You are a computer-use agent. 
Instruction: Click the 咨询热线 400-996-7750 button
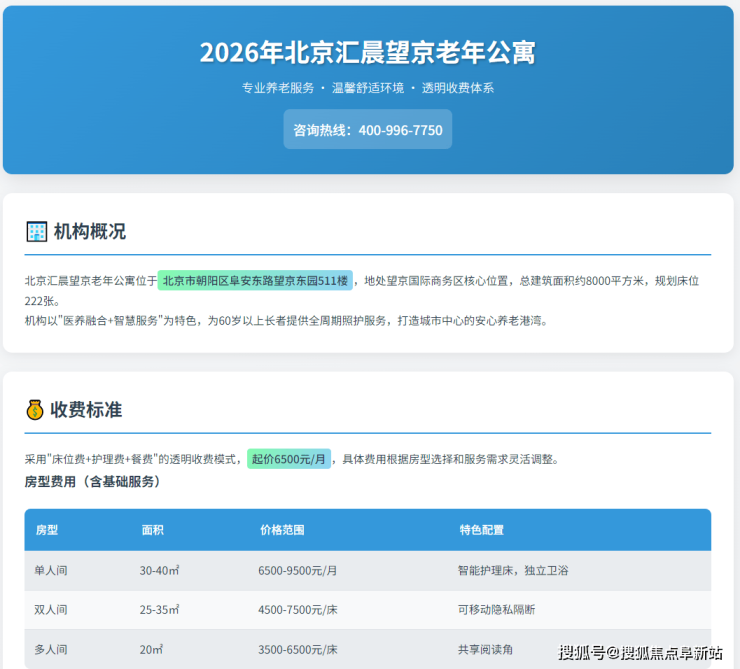(368, 130)
